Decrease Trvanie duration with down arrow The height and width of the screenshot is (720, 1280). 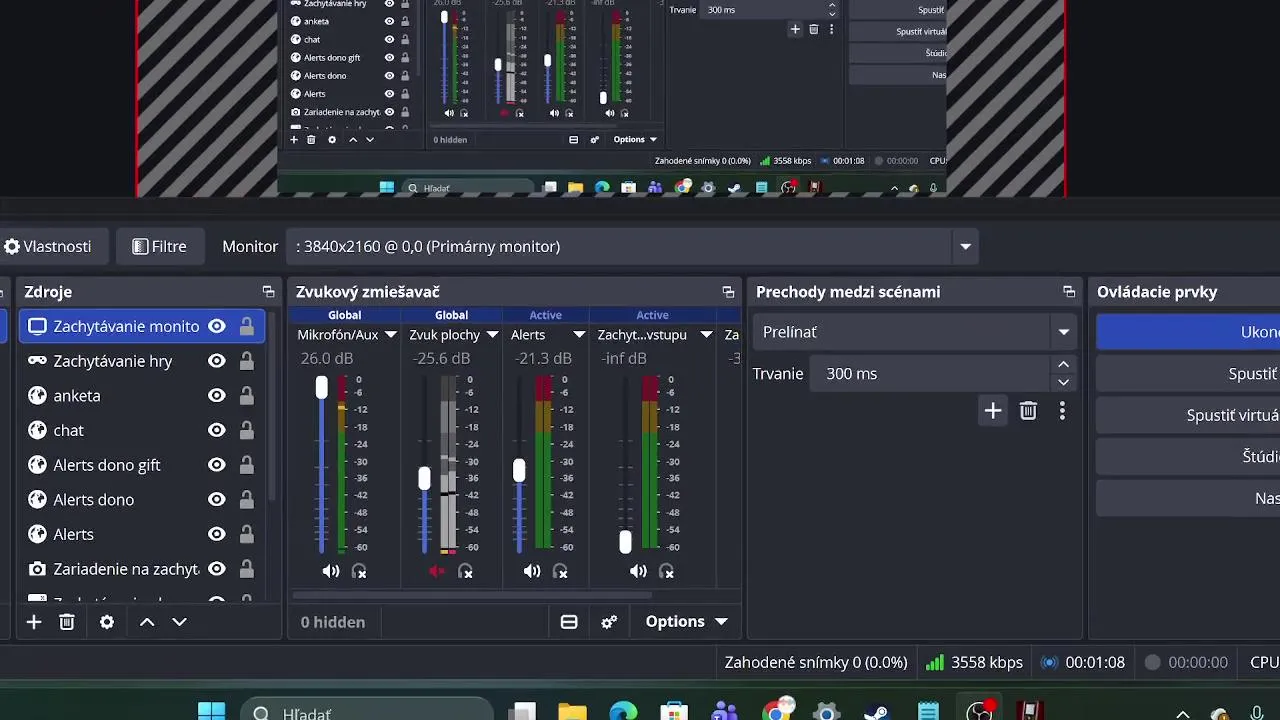click(x=1063, y=382)
